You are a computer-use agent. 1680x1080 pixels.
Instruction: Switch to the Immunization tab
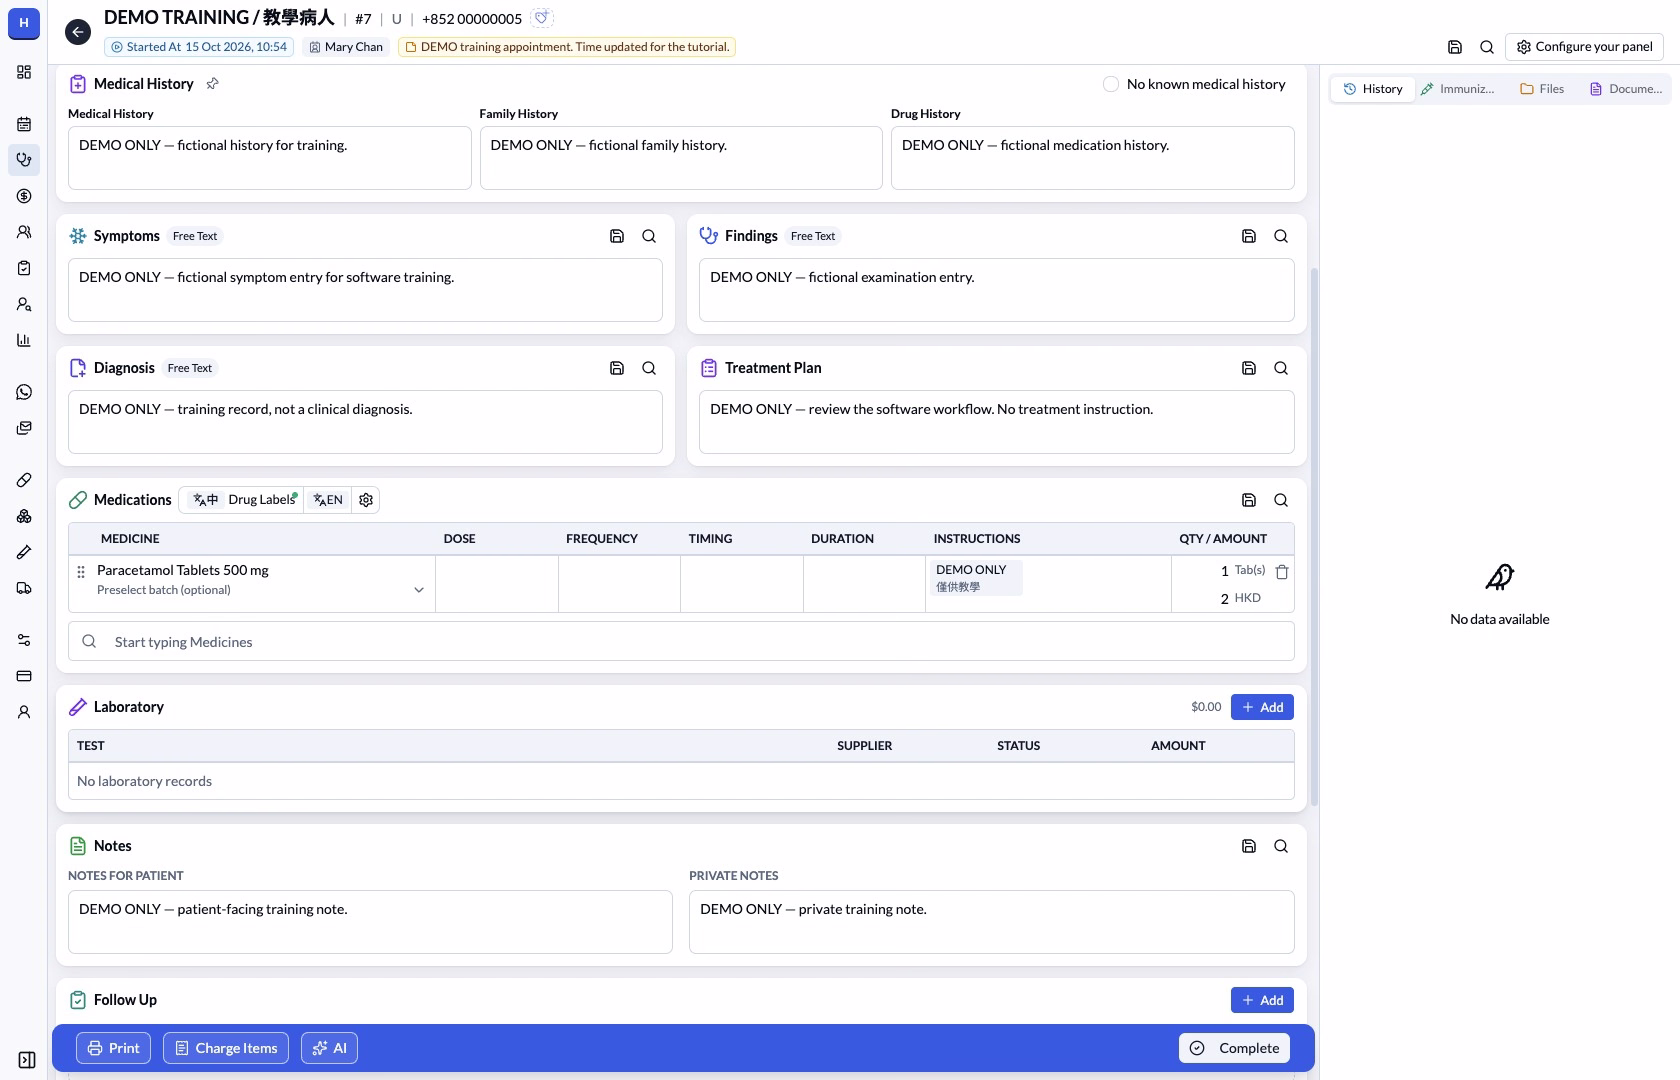(x=1457, y=89)
